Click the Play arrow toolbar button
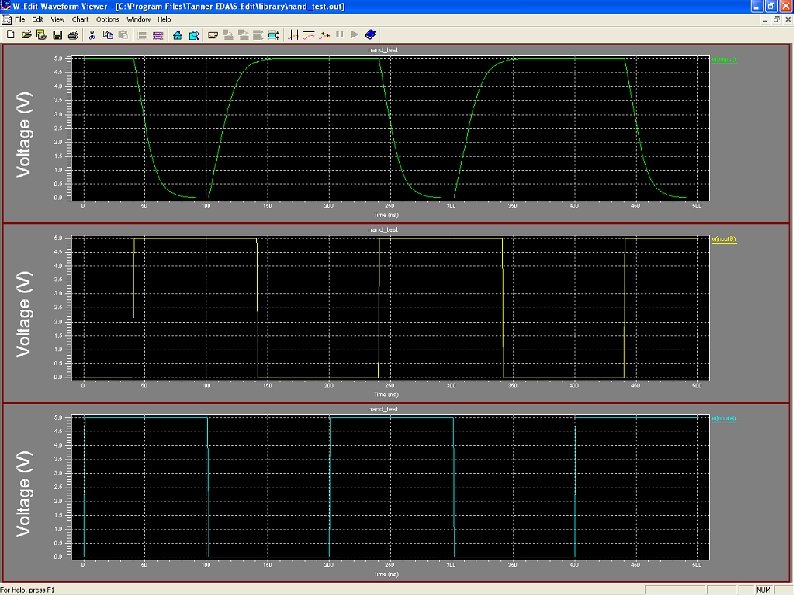This screenshot has width=794, height=595. click(x=354, y=34)
